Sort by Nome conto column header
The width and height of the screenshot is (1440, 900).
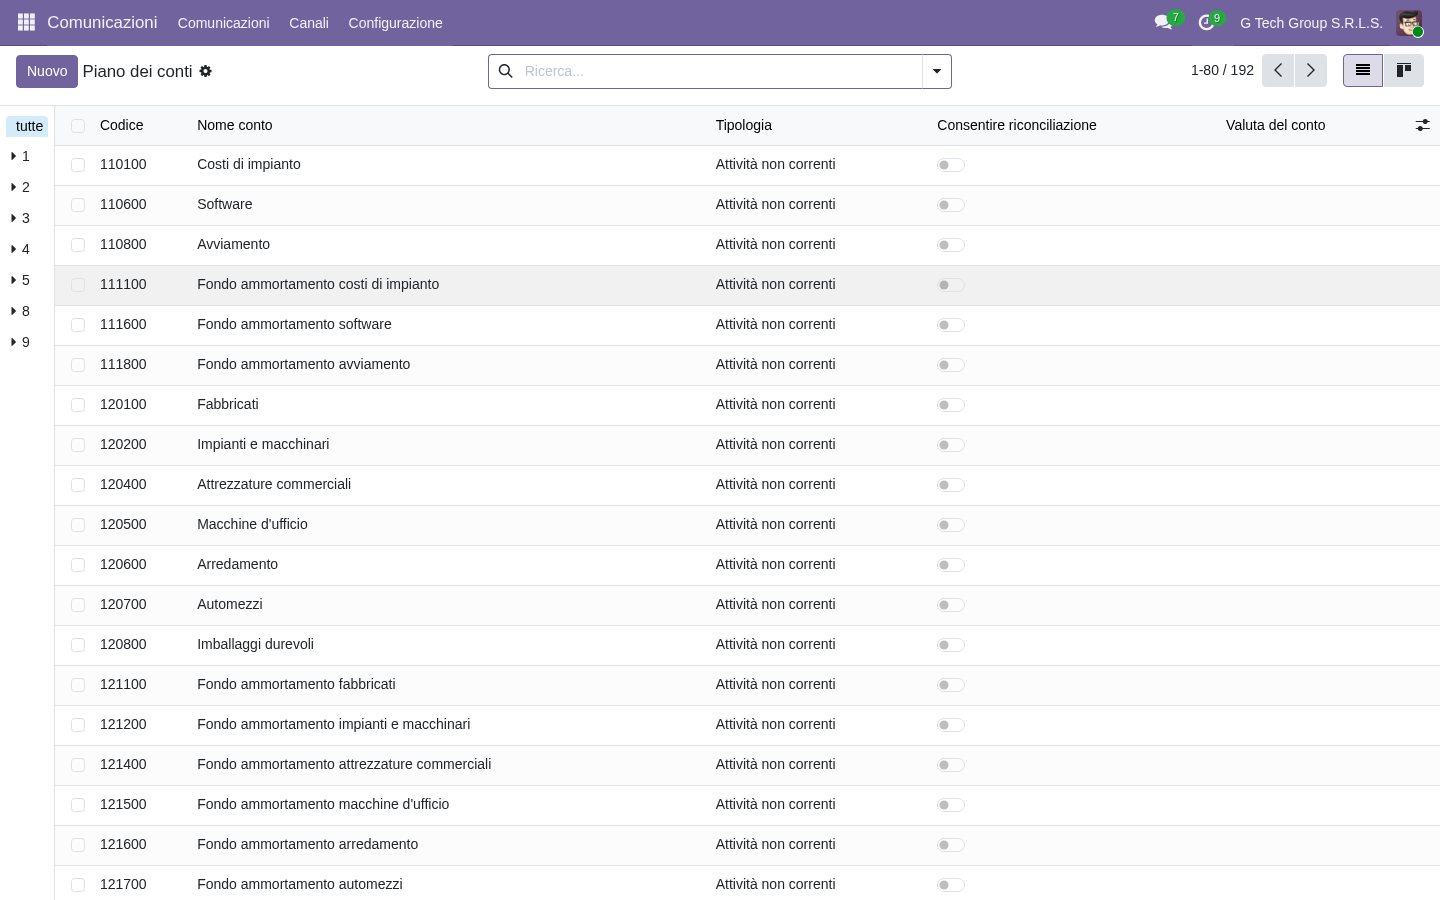235,125
